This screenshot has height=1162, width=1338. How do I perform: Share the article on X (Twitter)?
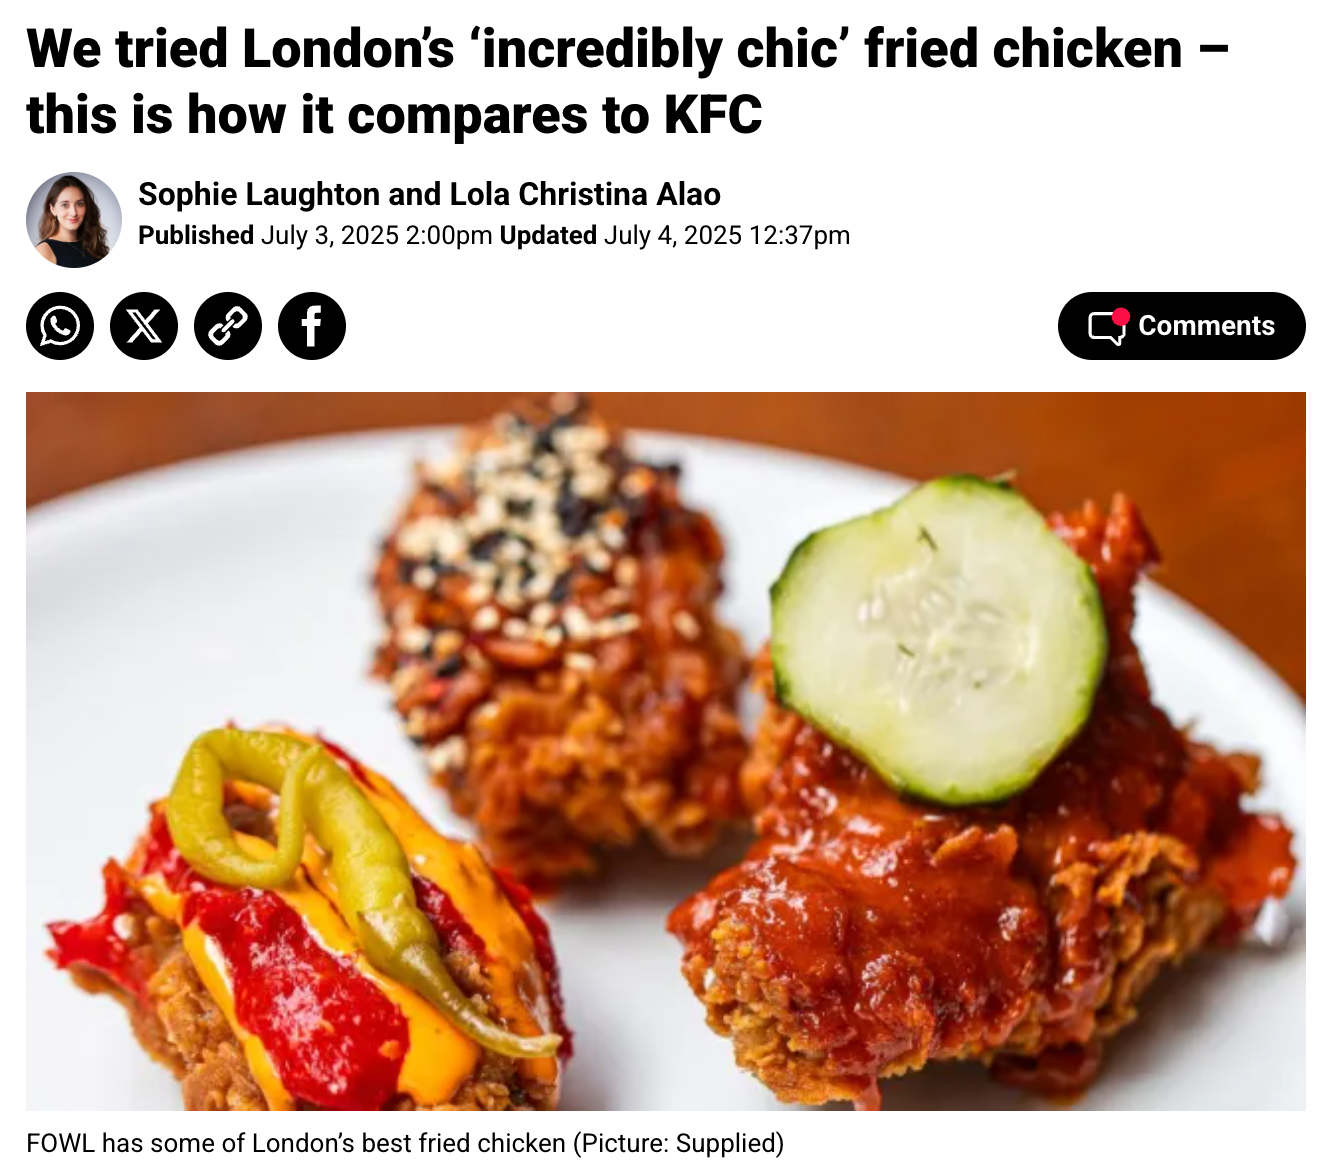tap(144, 326)
